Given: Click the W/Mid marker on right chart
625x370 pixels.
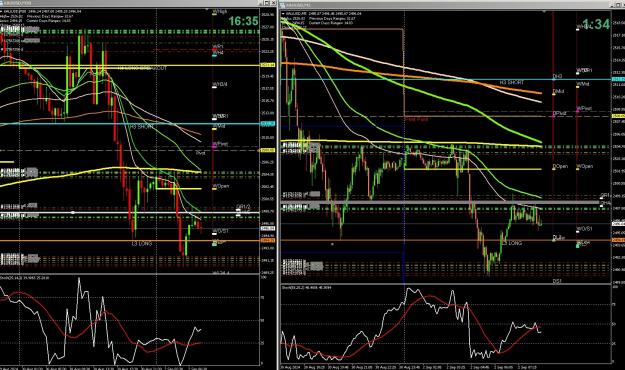Looking at the screenshot, I should [583, 84].
